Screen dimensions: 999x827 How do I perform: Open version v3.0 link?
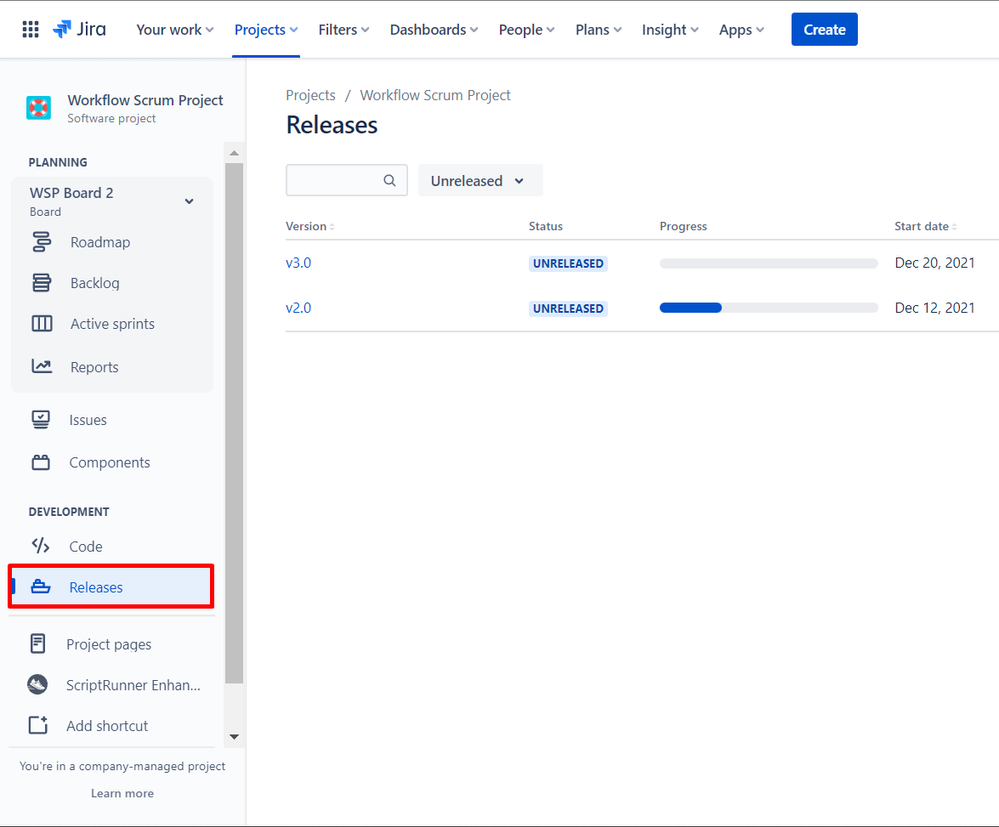pyautogui.click(x=298, y=263)
